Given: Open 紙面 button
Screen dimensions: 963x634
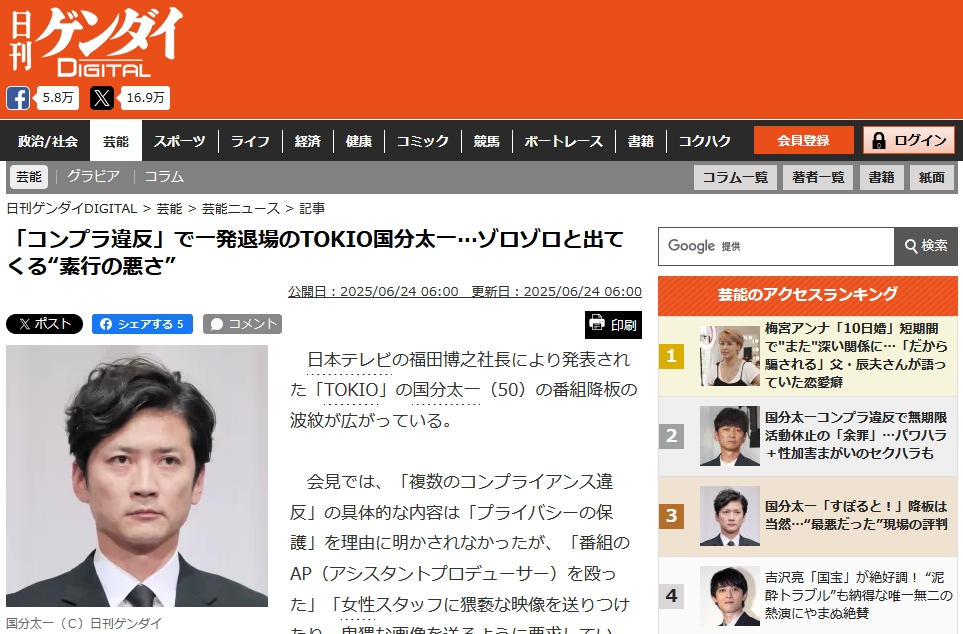Looking at the screenshot, I should point(932,178).
